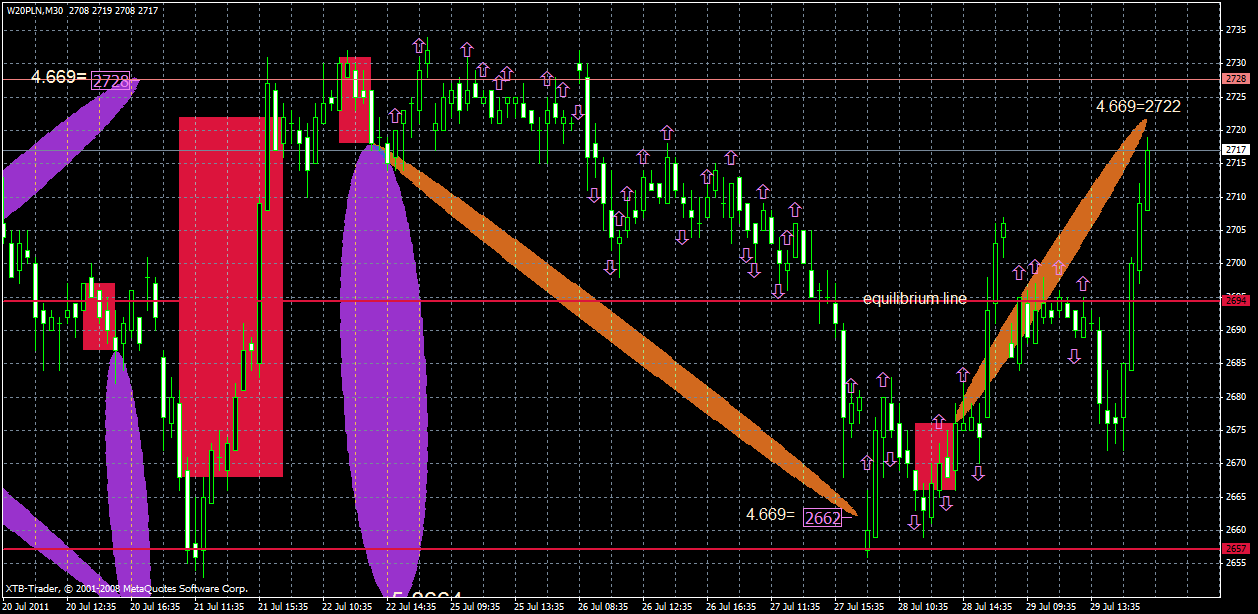Click the 27 Jul 11:35 time label
1258x614 pixels.
[796, 606]
